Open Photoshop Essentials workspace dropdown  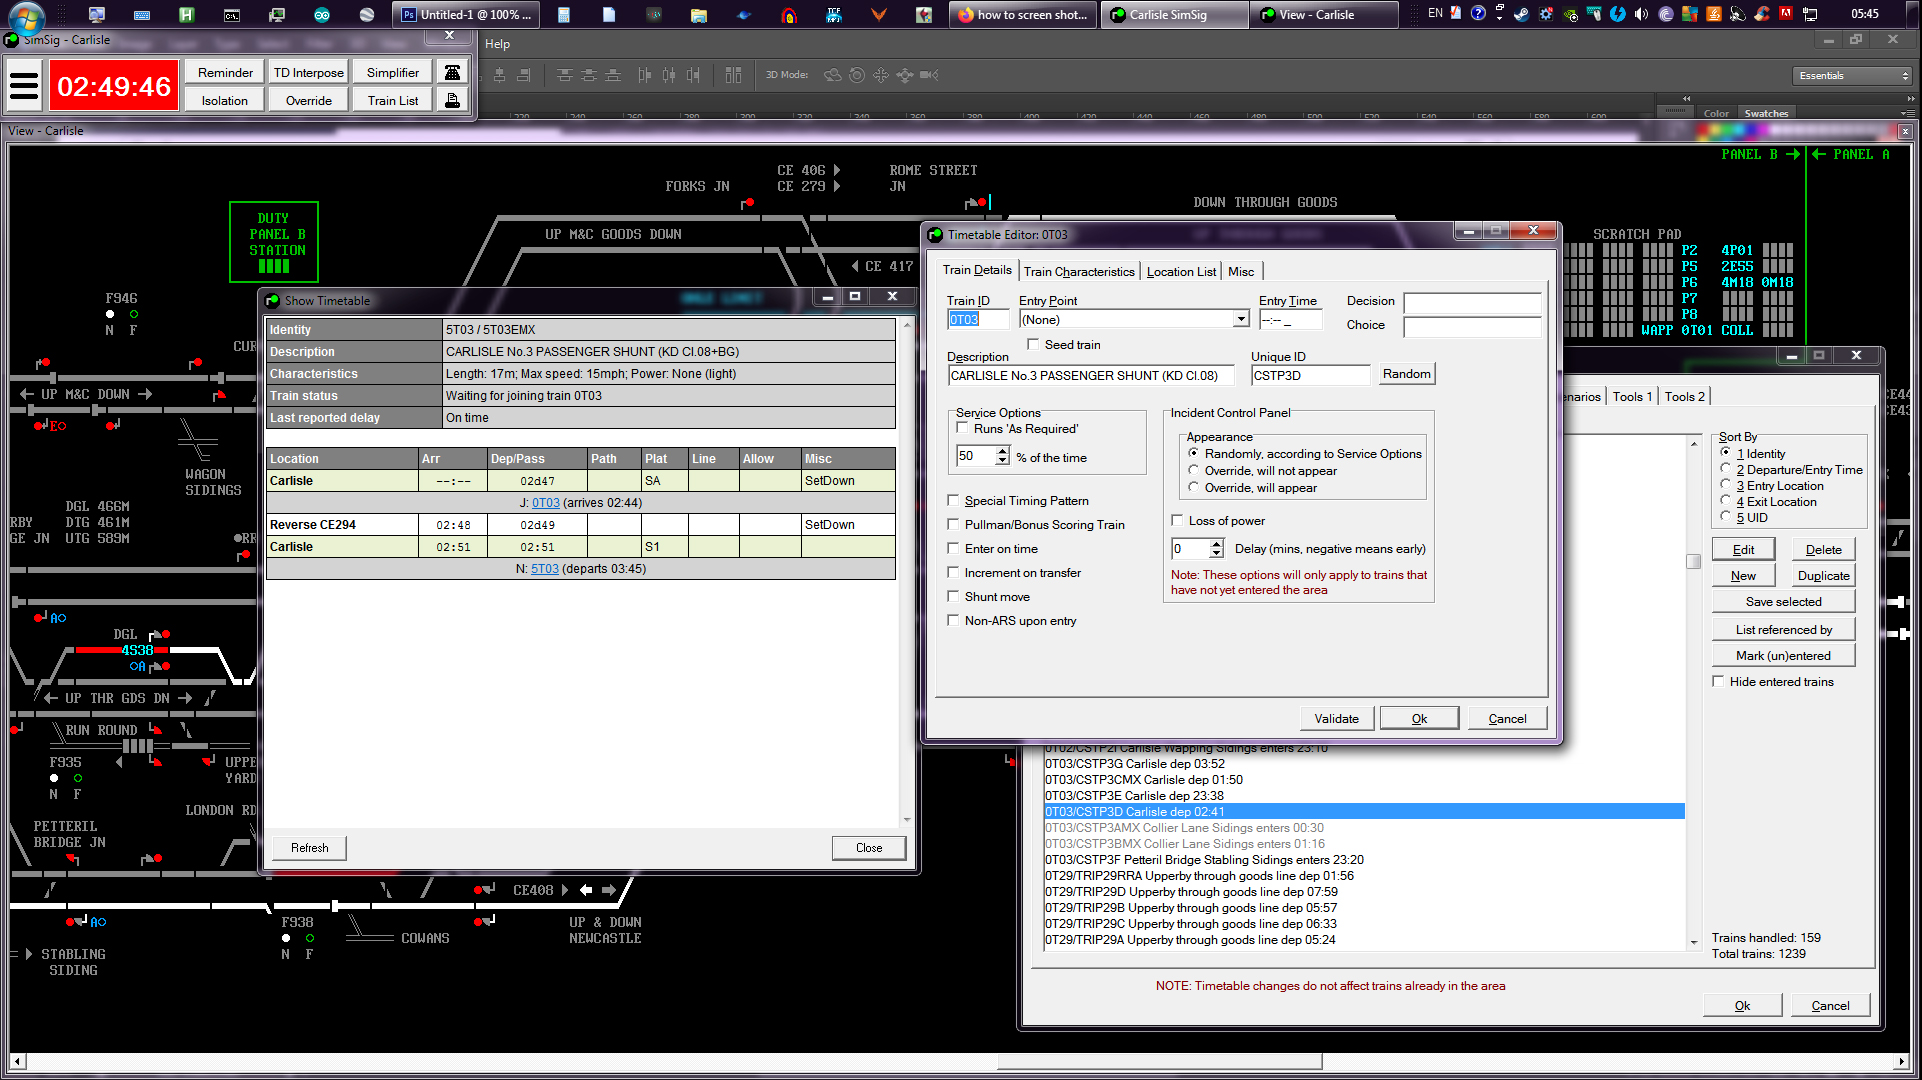[1853, 76]
